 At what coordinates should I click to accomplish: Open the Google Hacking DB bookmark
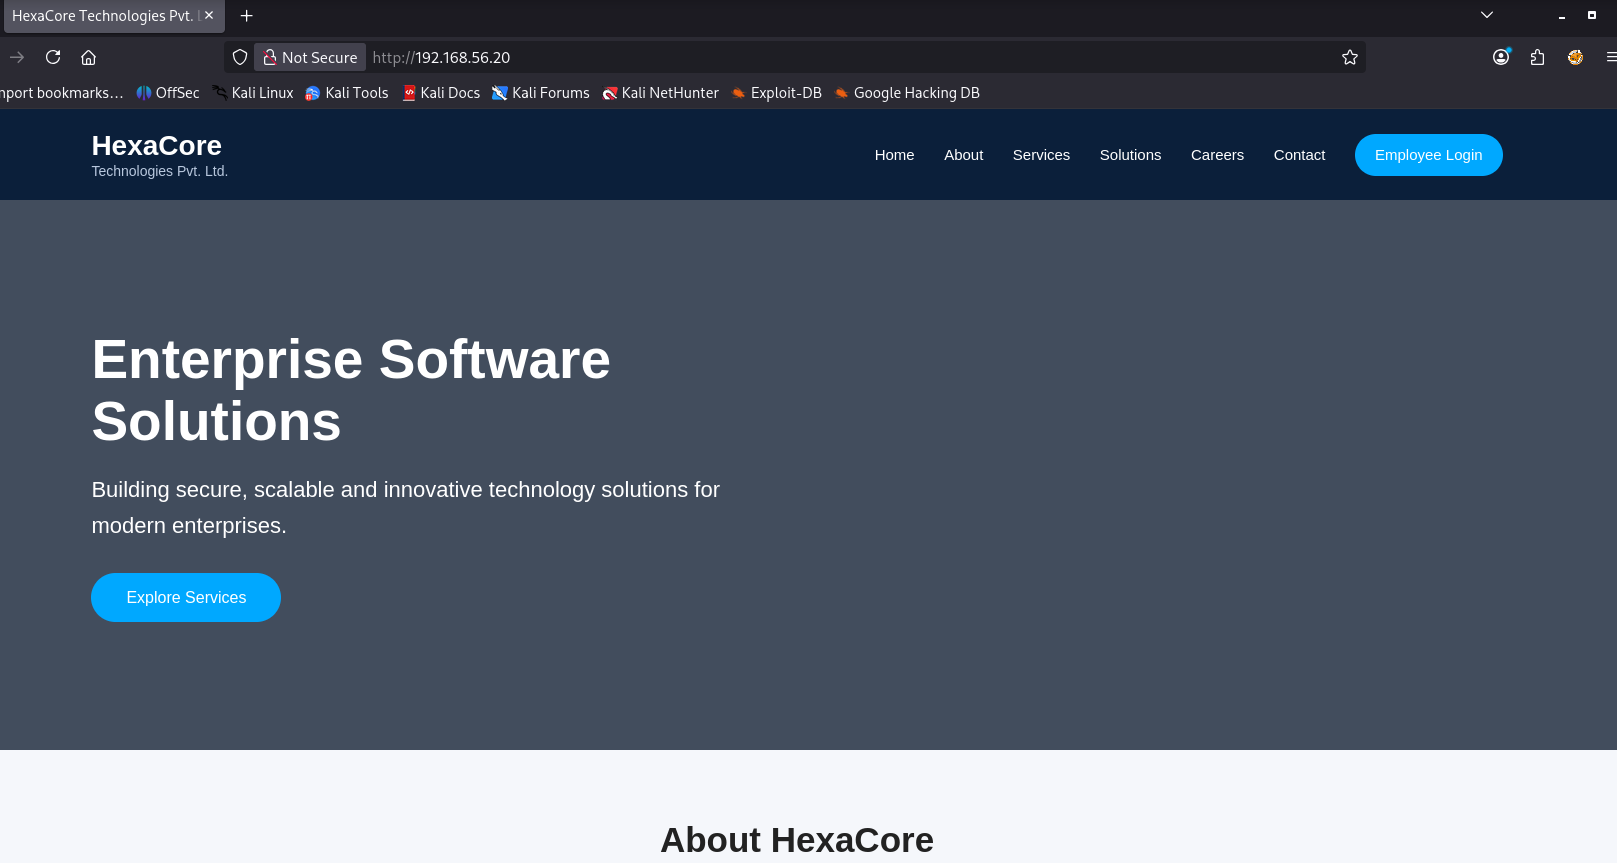click(906, 93)
